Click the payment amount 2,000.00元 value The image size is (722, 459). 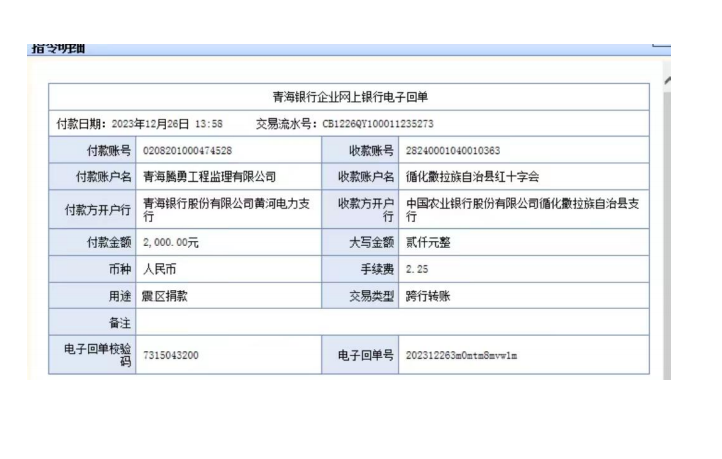172,243
